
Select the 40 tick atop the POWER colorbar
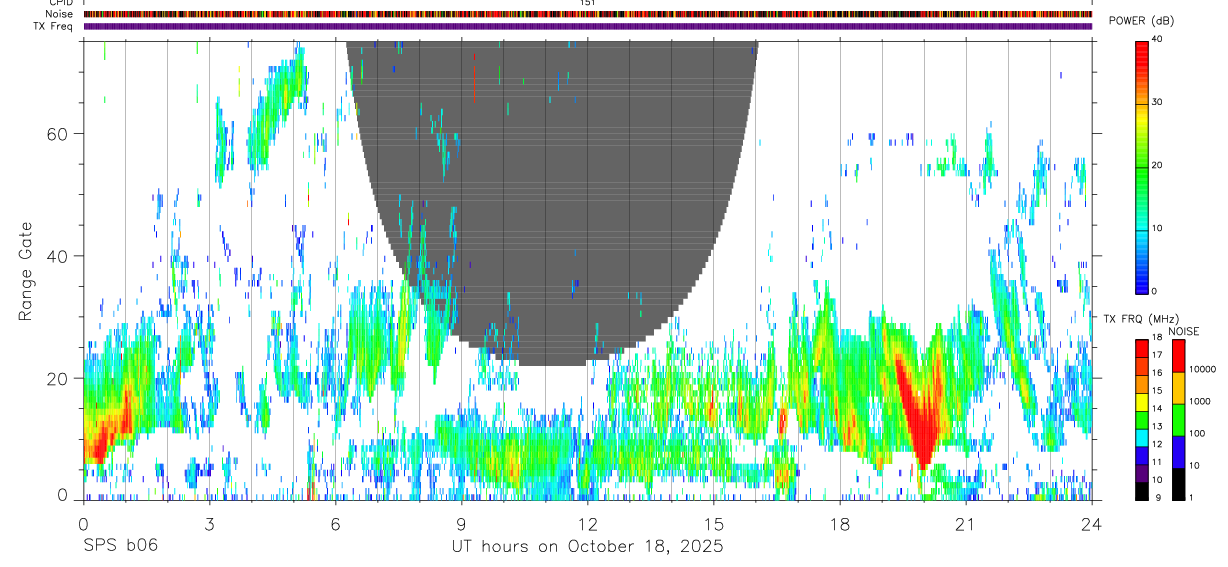(x=1158, y=40)
